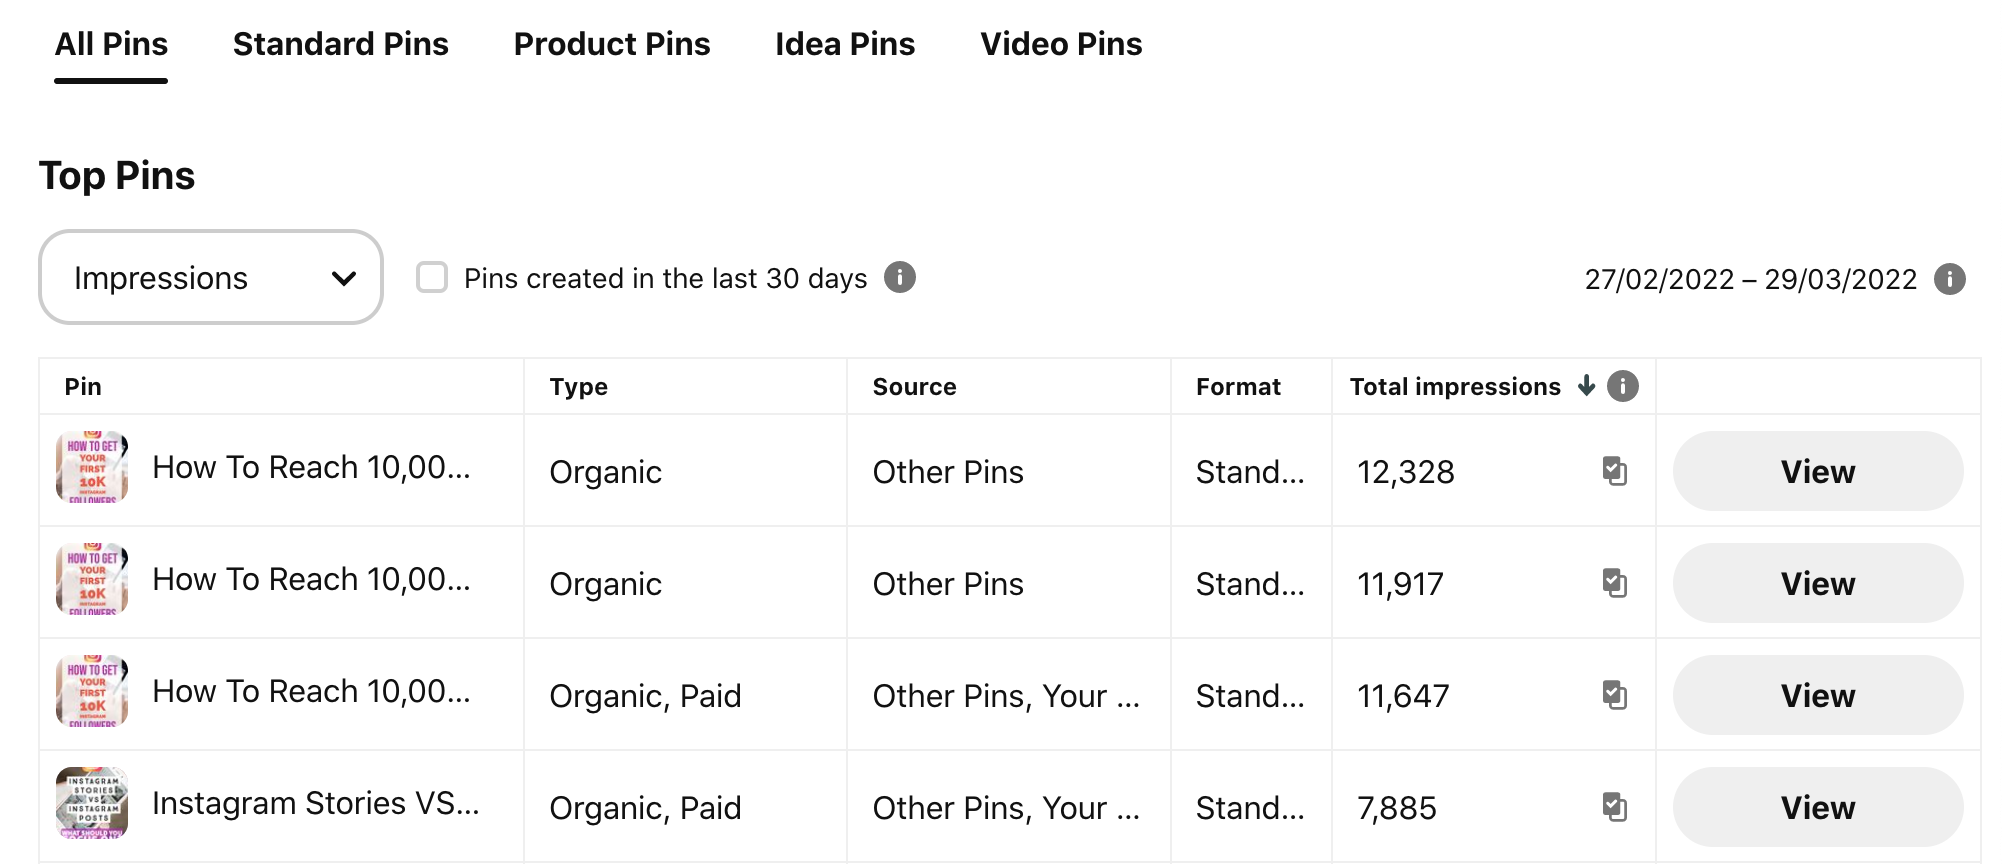This screenshot has width=2002, height=864.
Task: Click info icon beside the date range
Action: (x=1949, y=279)
